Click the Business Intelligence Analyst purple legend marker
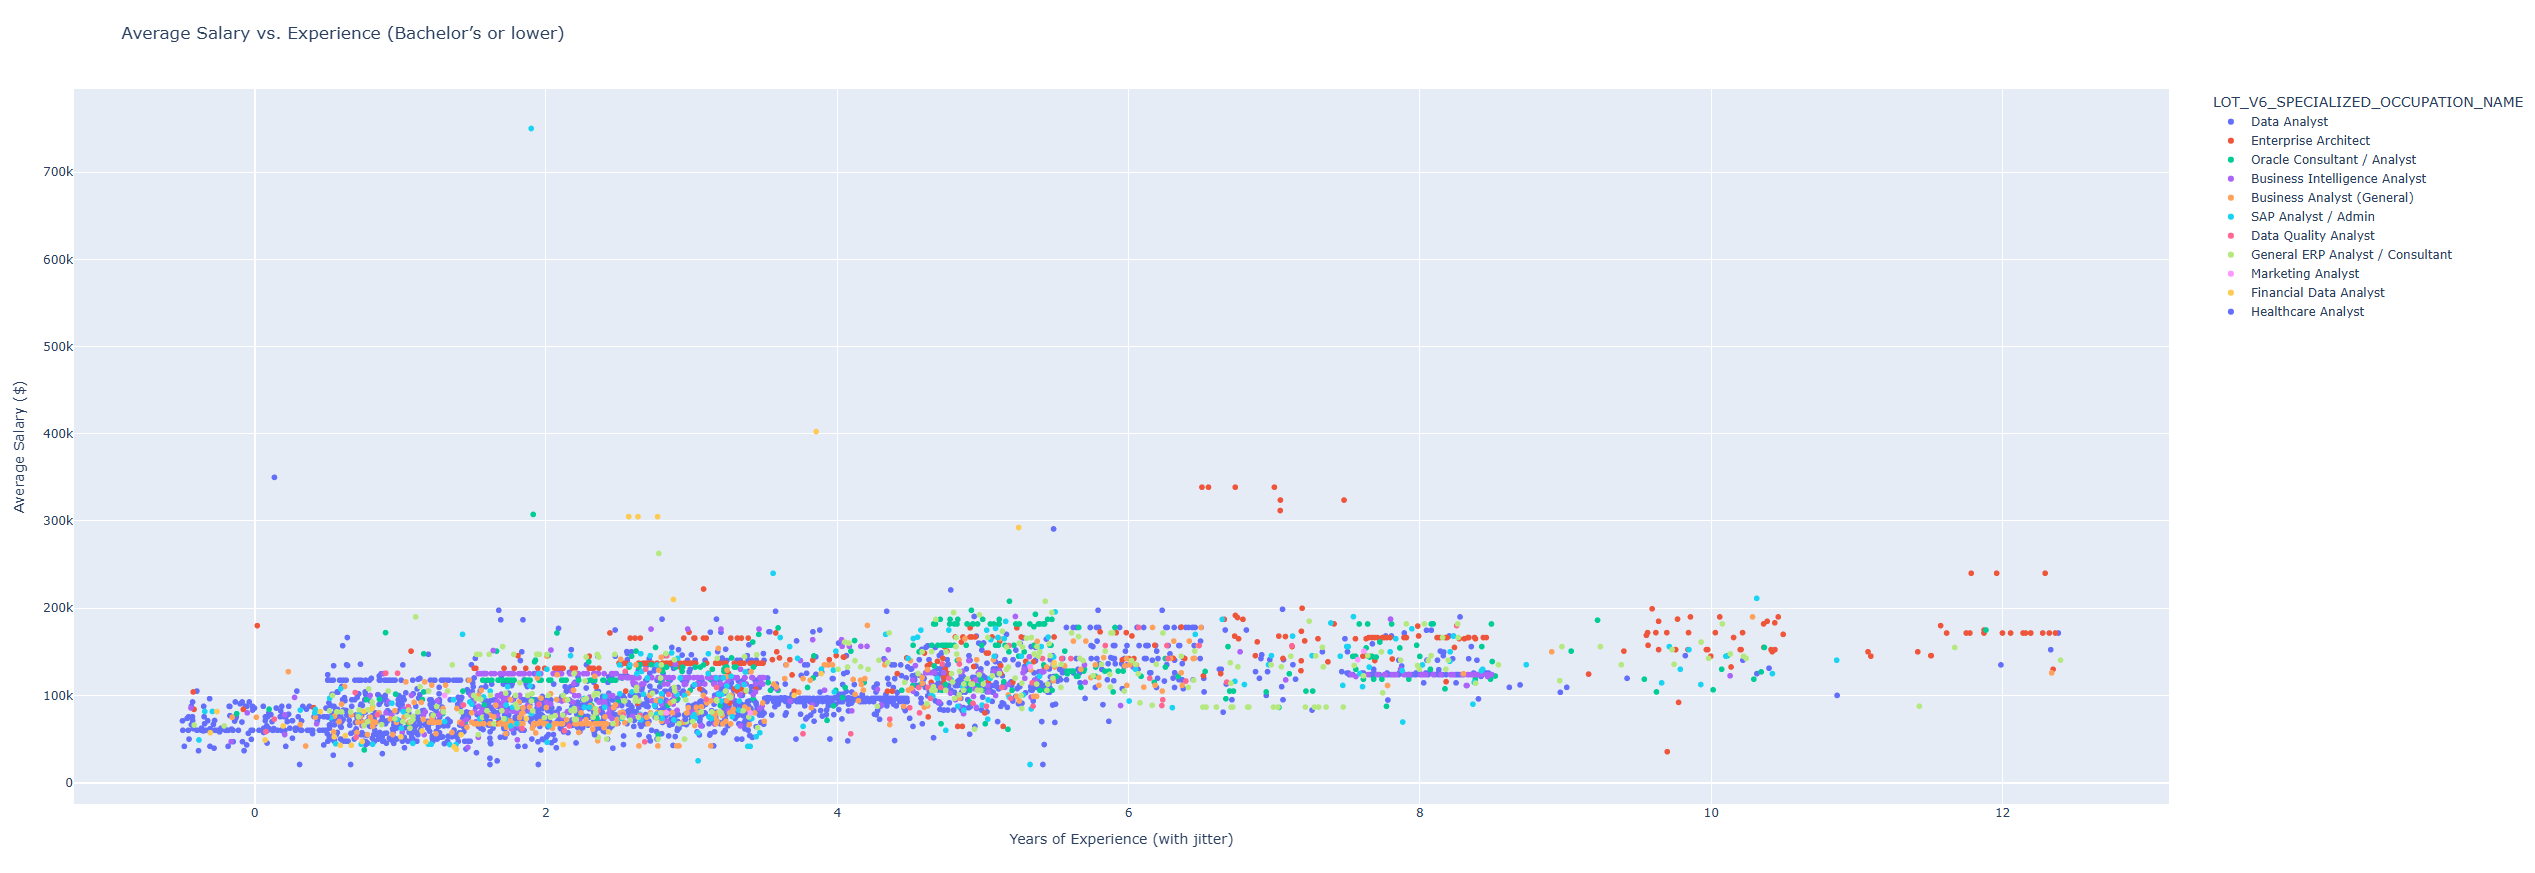2535x873 pixels. tap(2230, 179)
